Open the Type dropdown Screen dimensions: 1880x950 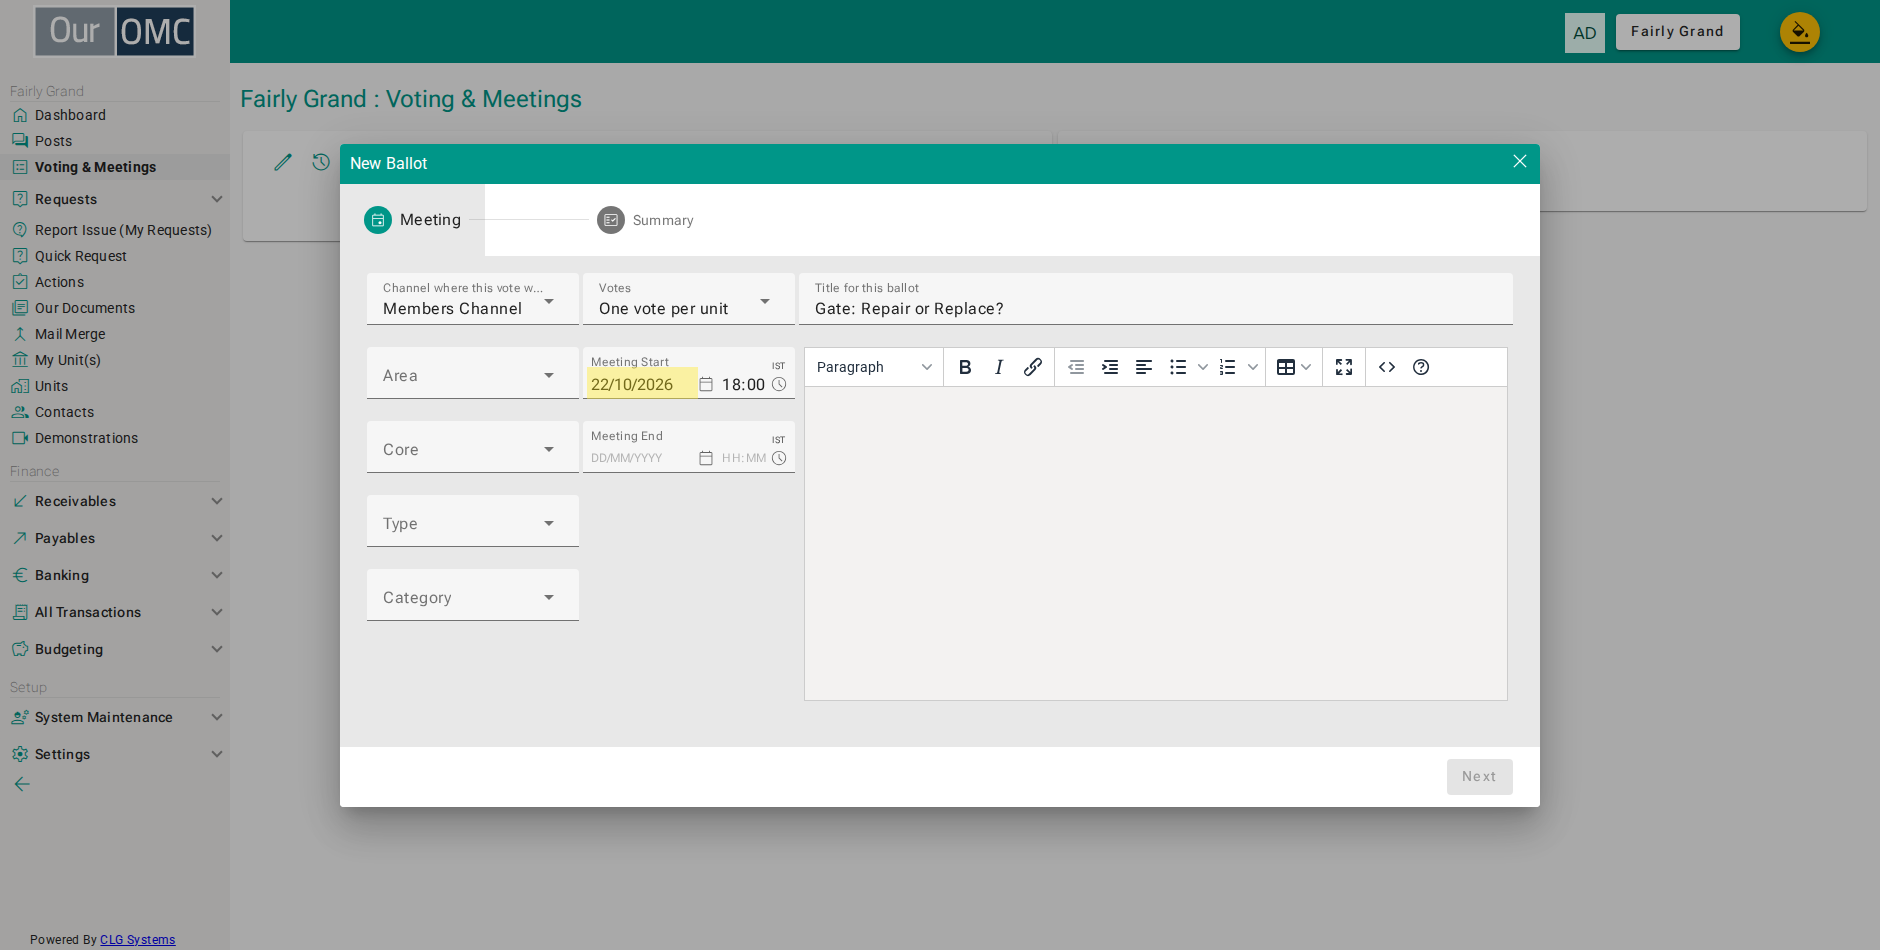pos(473,521)
